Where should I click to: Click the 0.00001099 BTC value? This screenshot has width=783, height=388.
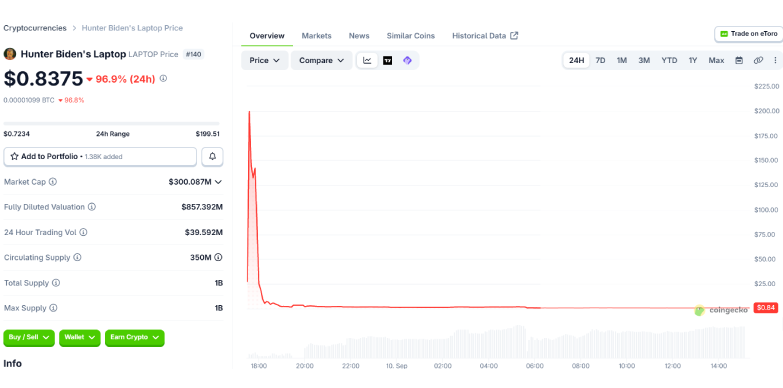coord(29,100)
